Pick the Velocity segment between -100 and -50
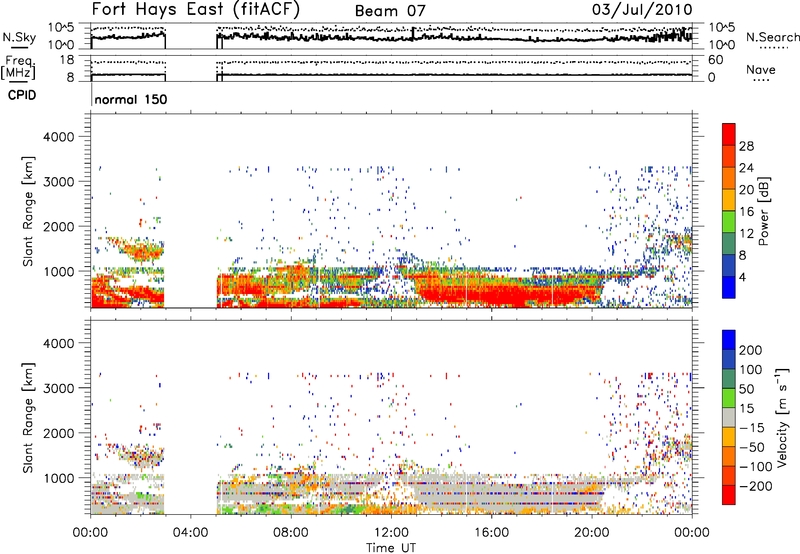This screenshot has width=800, height=554. [x=729, y=456]
